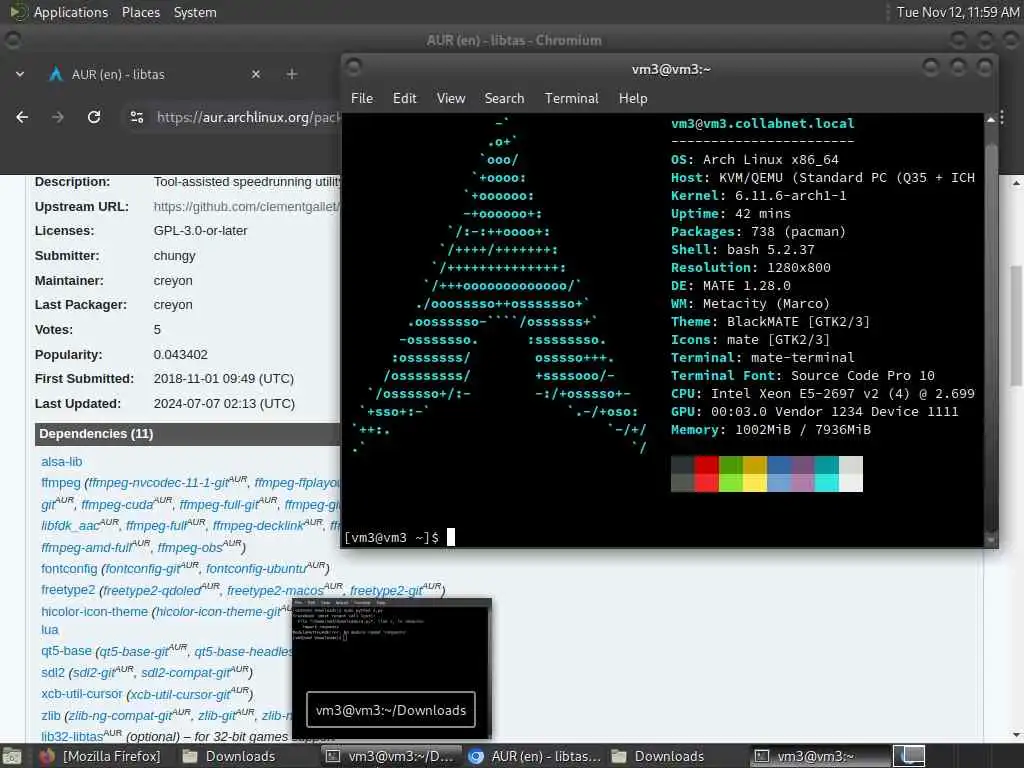Click the vm3@vm3:~/Downloads window preview thumbnail

[391, 667]
